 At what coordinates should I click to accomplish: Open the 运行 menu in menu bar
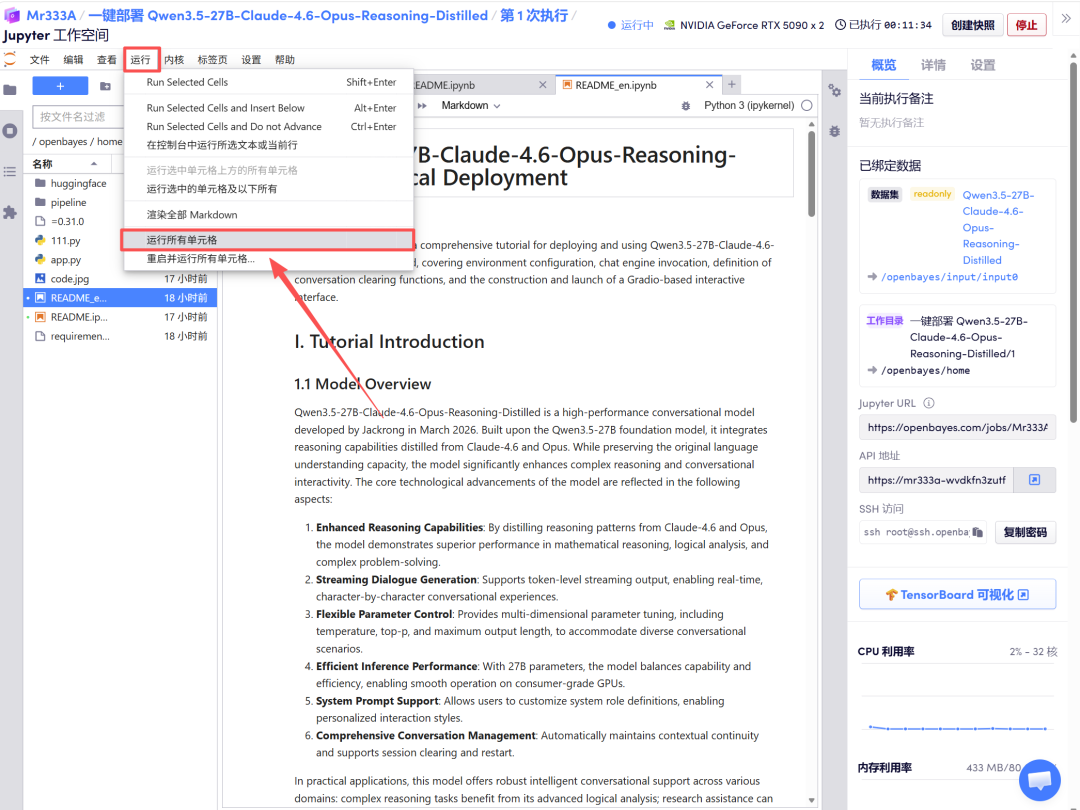(141, 60)
